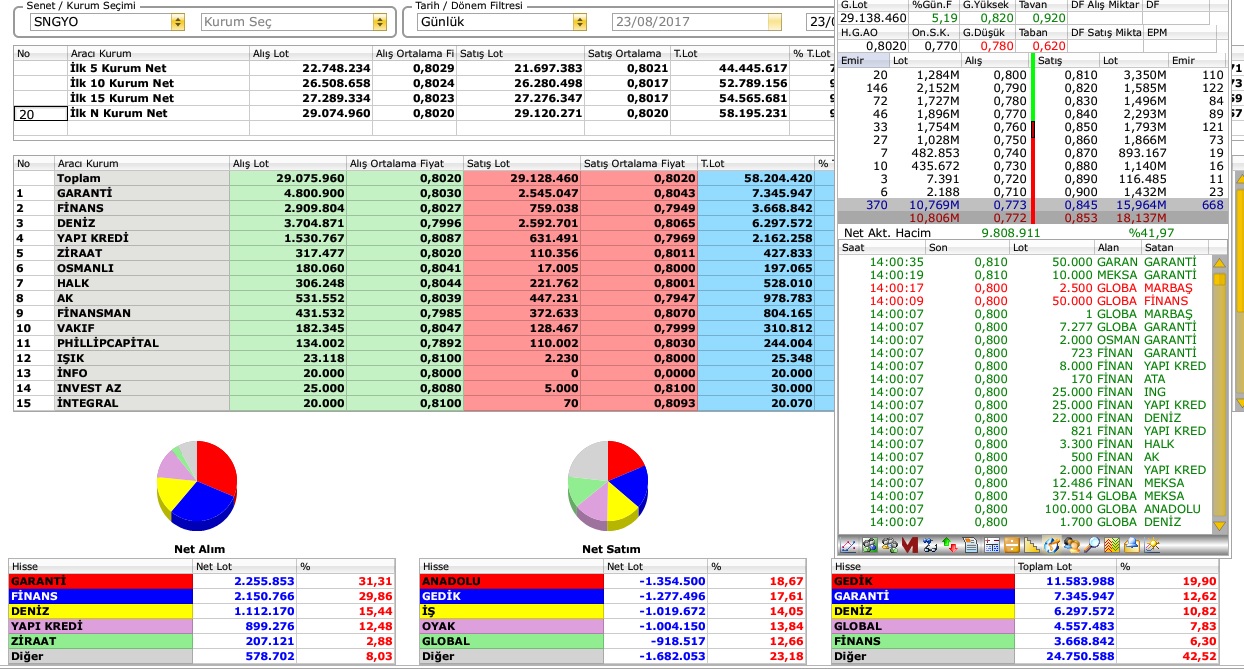
Task: Select red GEDİK row in Toplam Lot legend
Action: (x=1026, y=581)
